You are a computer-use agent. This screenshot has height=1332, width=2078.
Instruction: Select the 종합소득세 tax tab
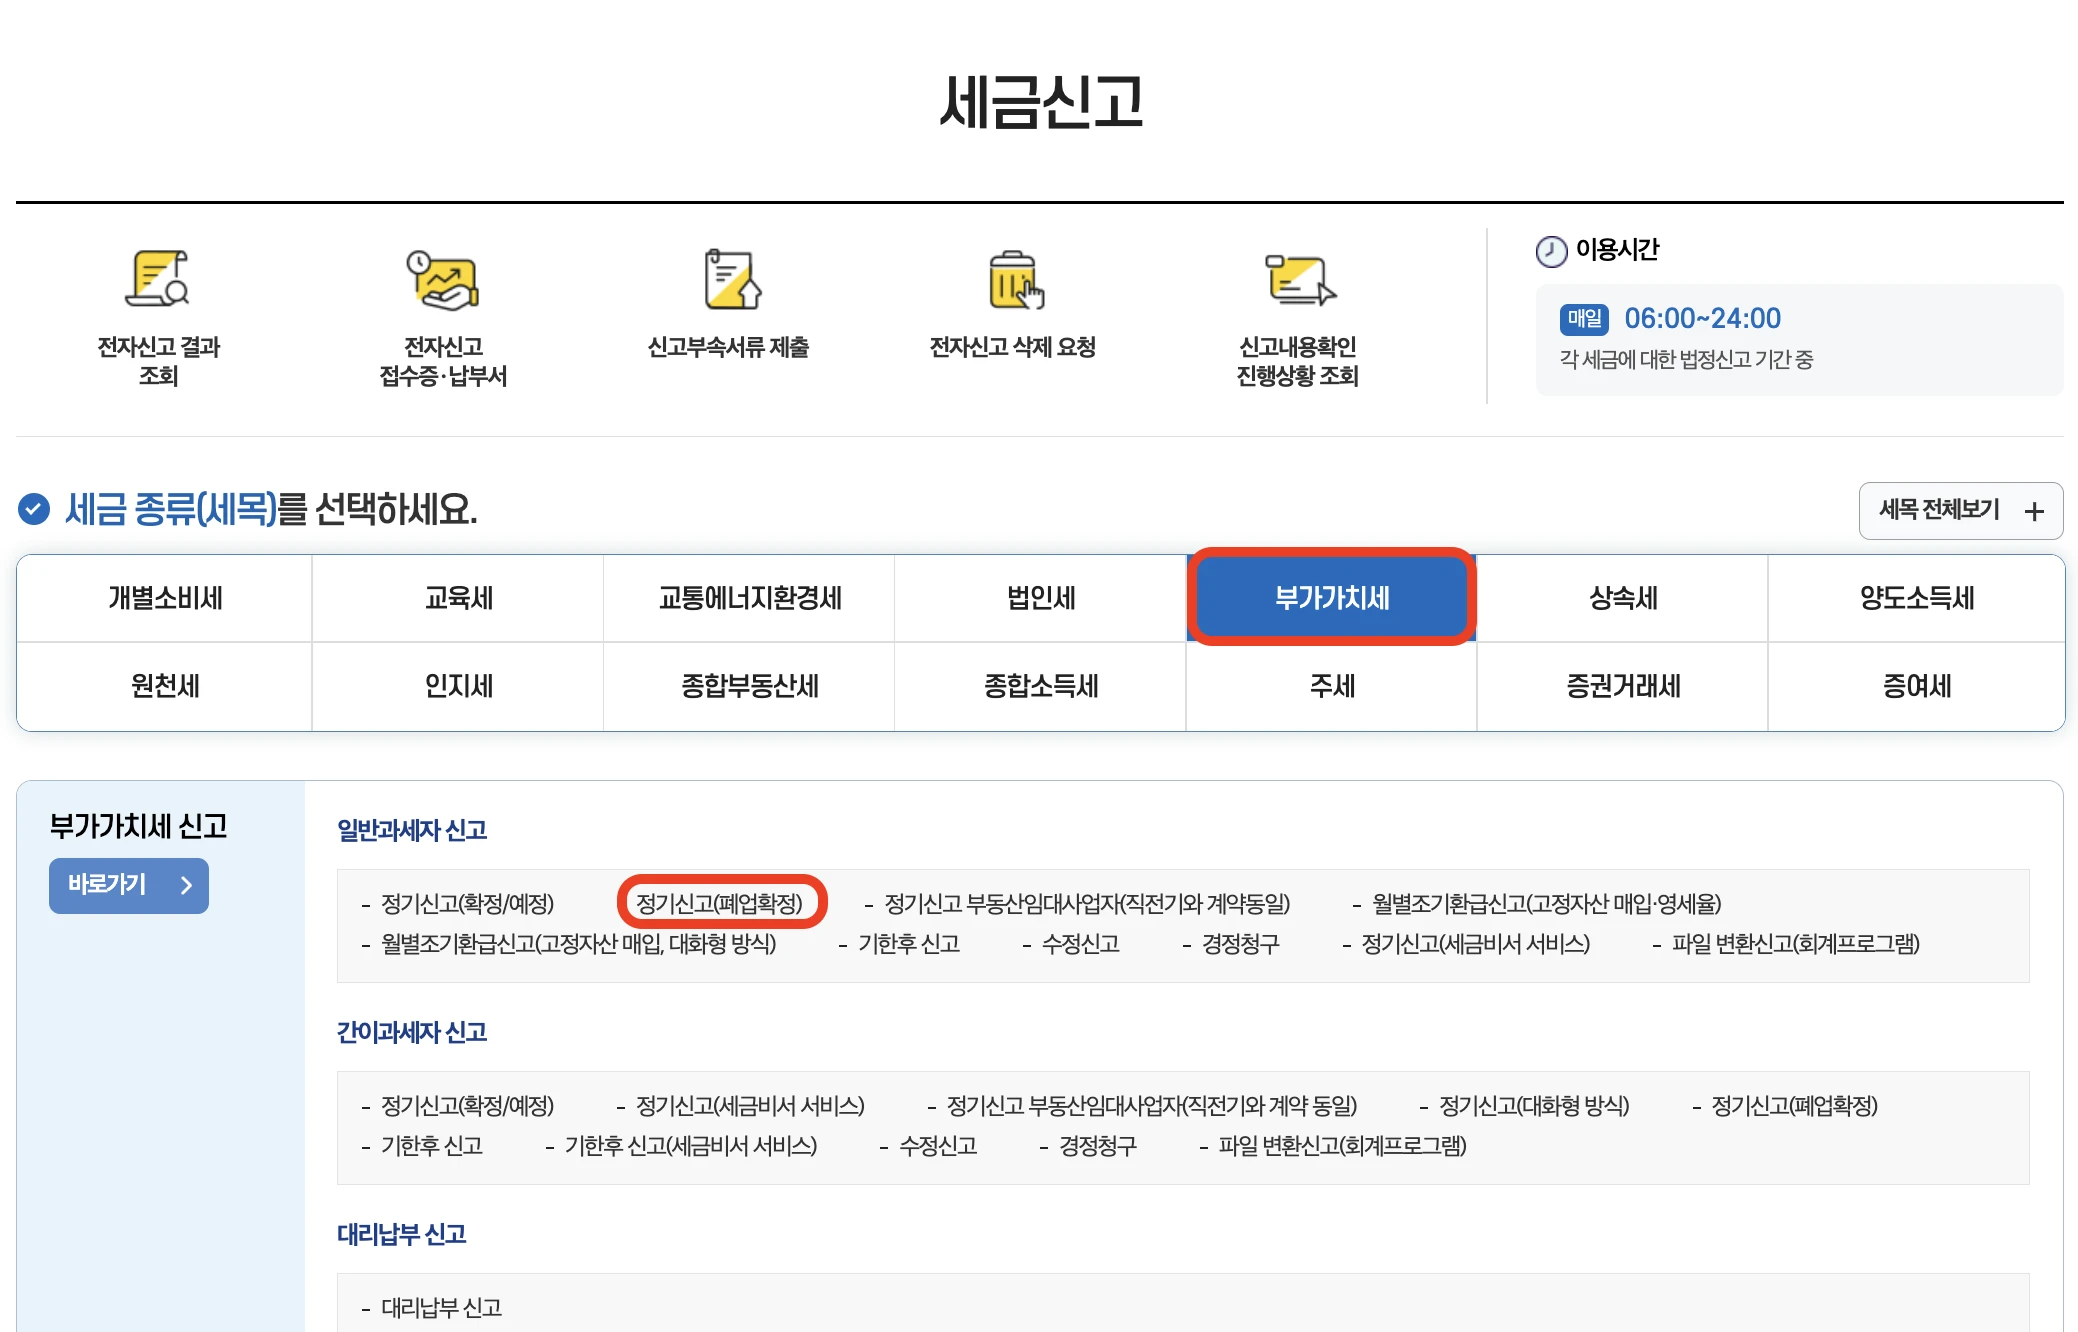point(1040,686)
